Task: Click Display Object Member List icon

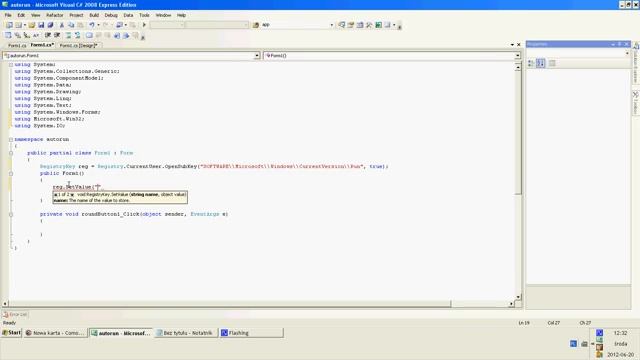Action: (x=9, y=36)
